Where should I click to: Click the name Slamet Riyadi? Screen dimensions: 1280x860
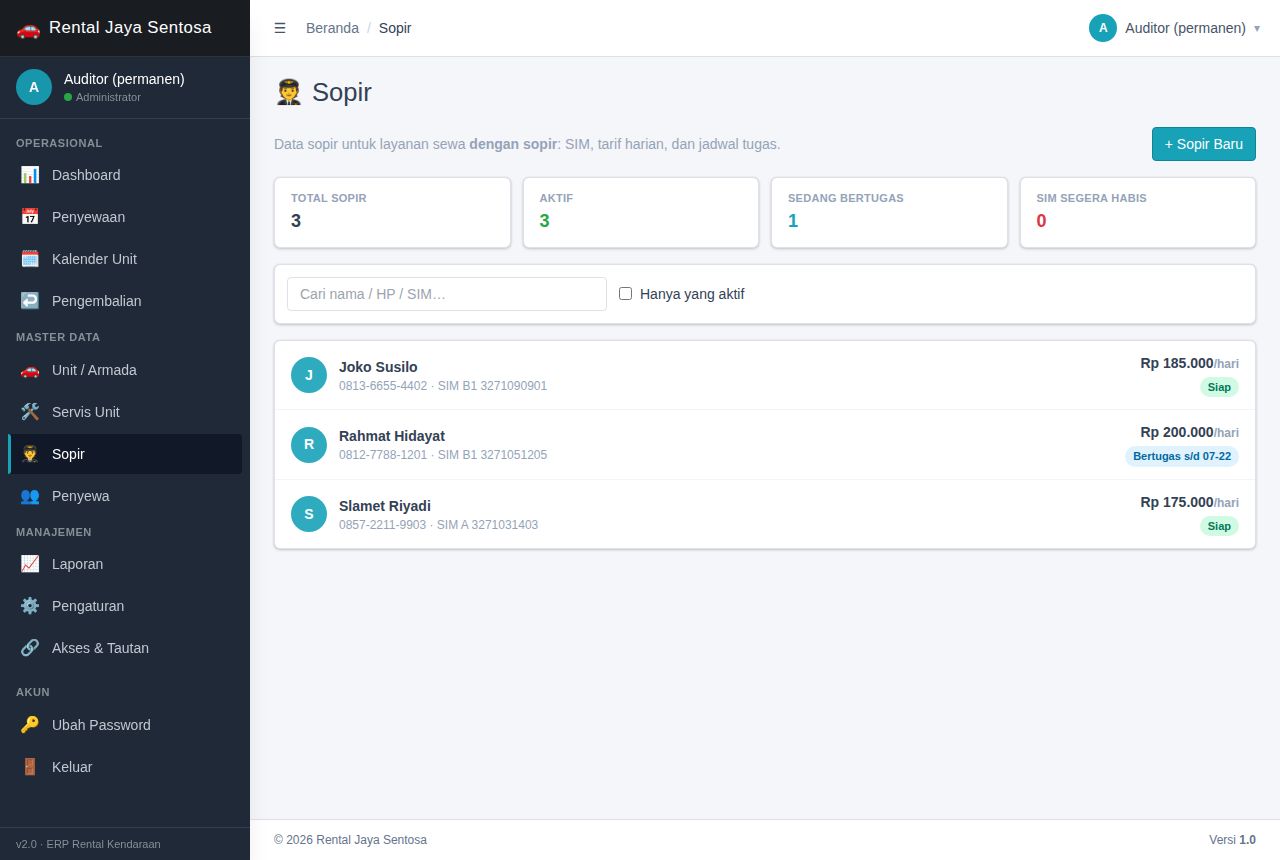pos(385,506)
